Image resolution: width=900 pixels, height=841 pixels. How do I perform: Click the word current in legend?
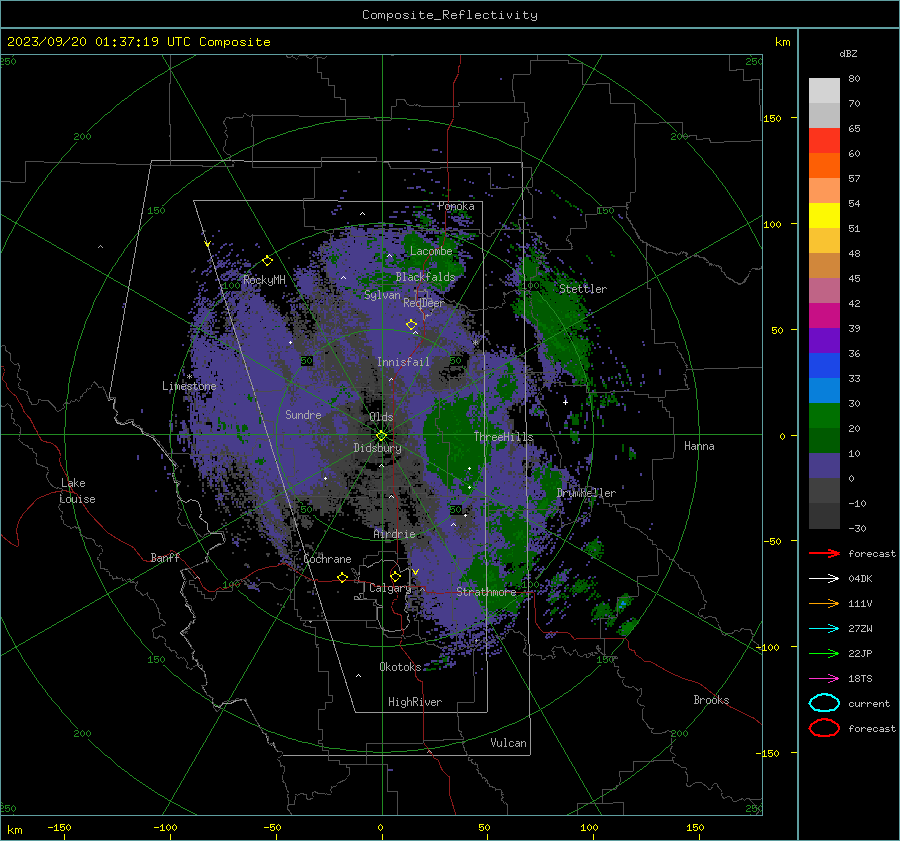coord(869,704)
